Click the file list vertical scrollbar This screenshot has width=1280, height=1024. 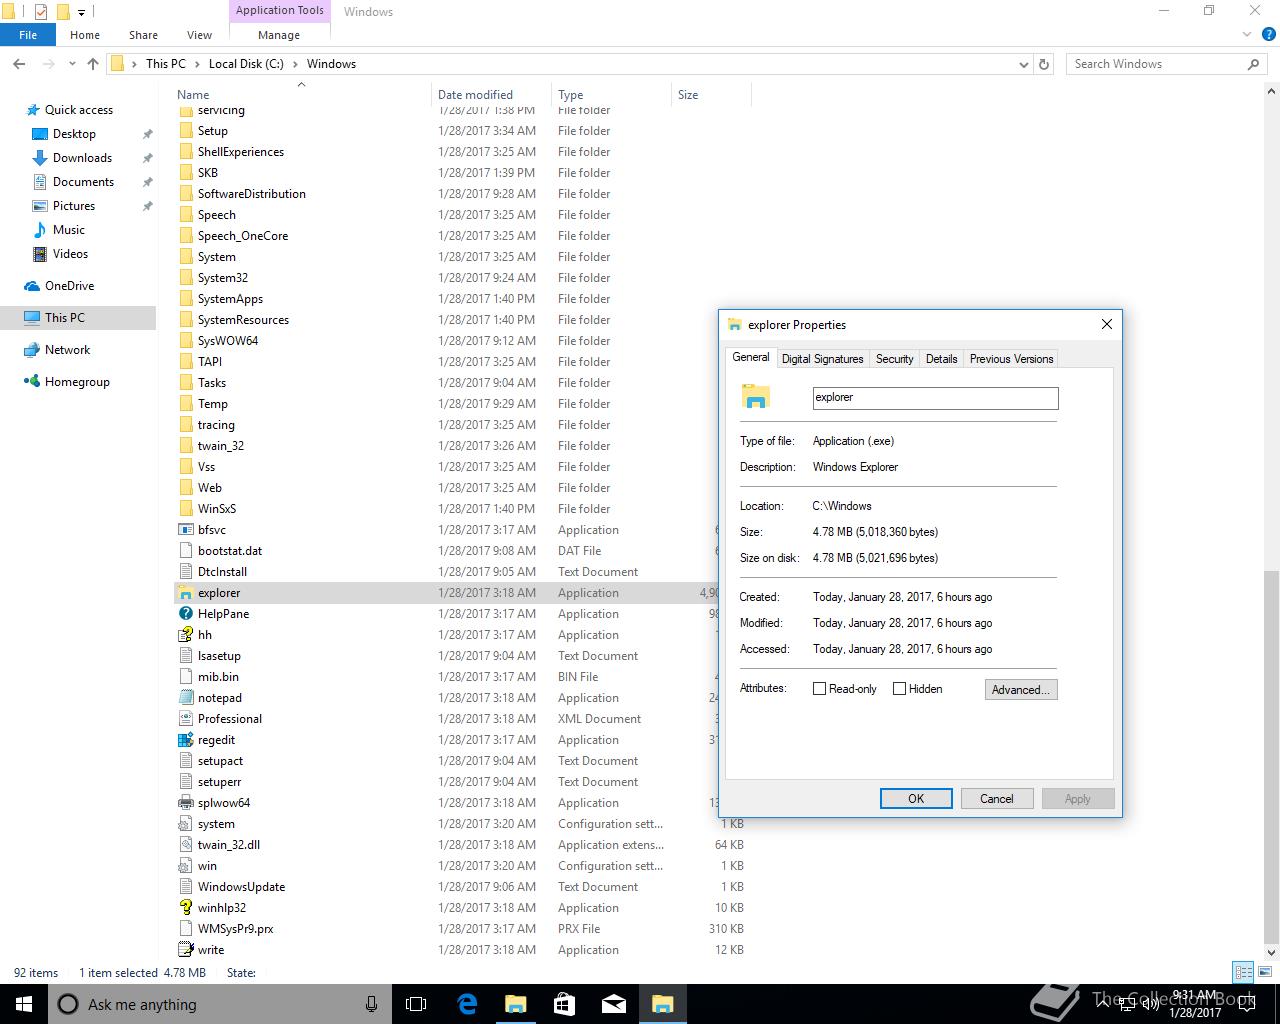1271,756
